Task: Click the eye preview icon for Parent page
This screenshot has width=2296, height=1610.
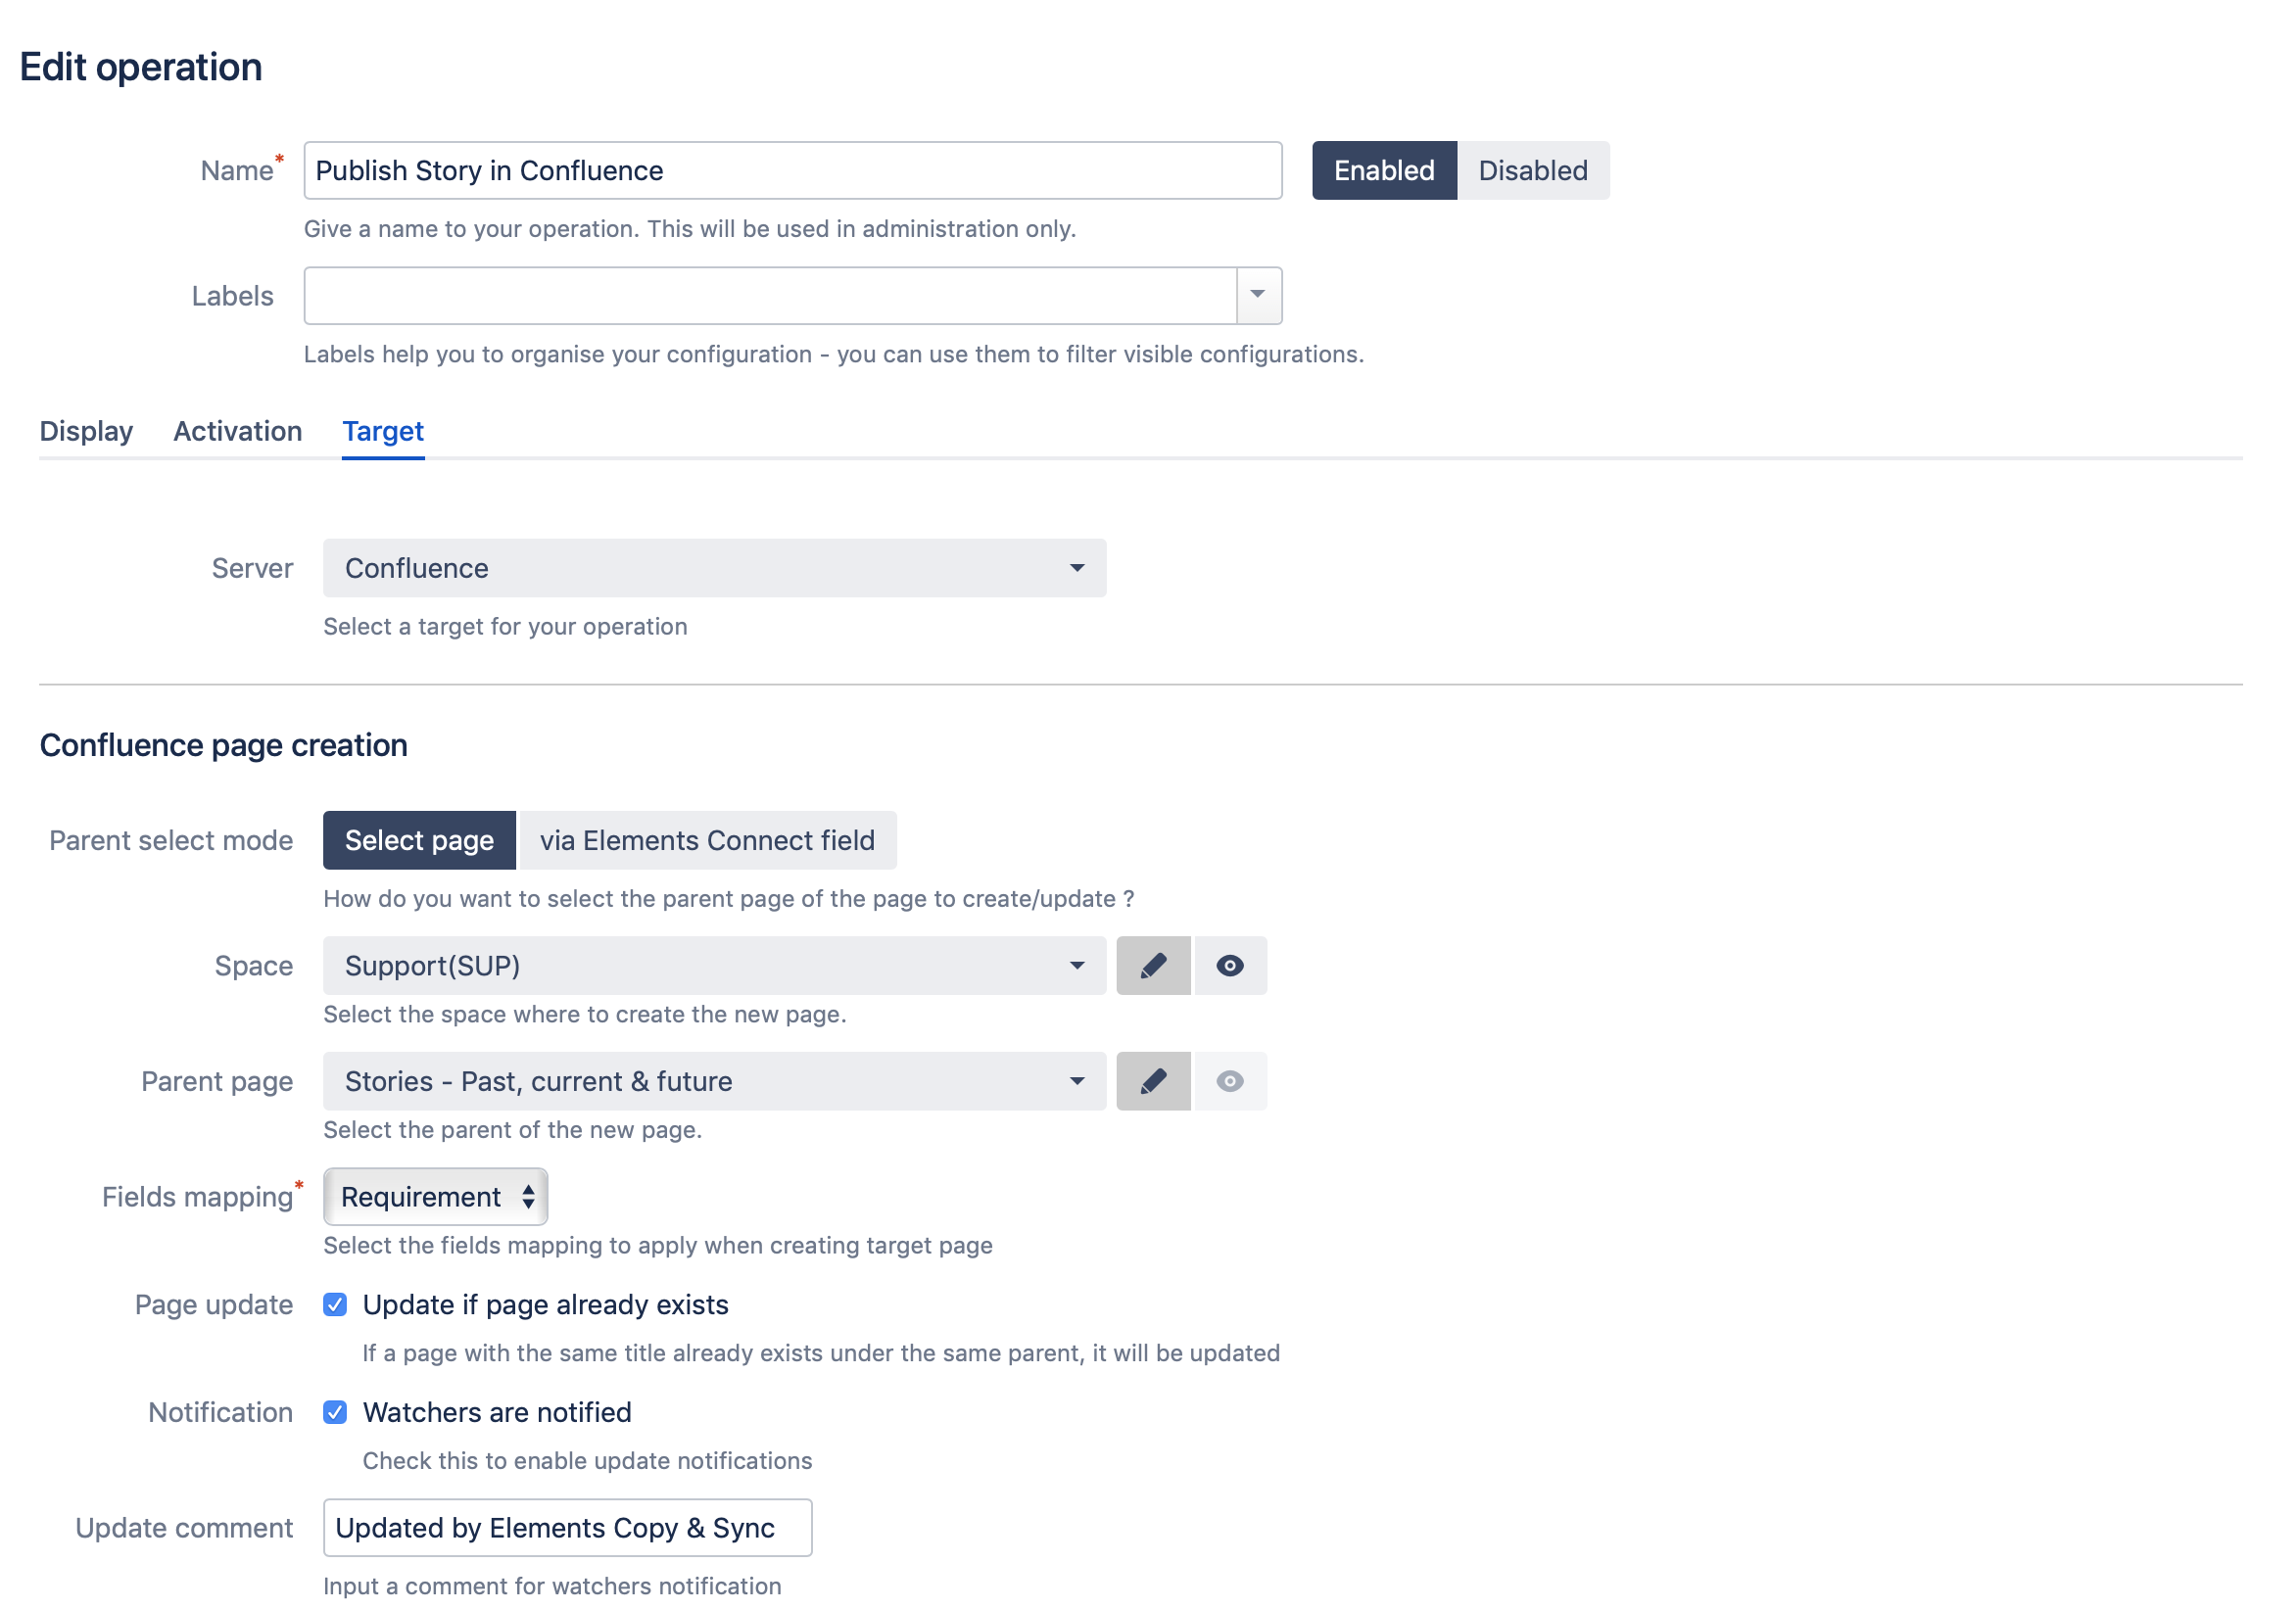Action: (1230, 1080)
